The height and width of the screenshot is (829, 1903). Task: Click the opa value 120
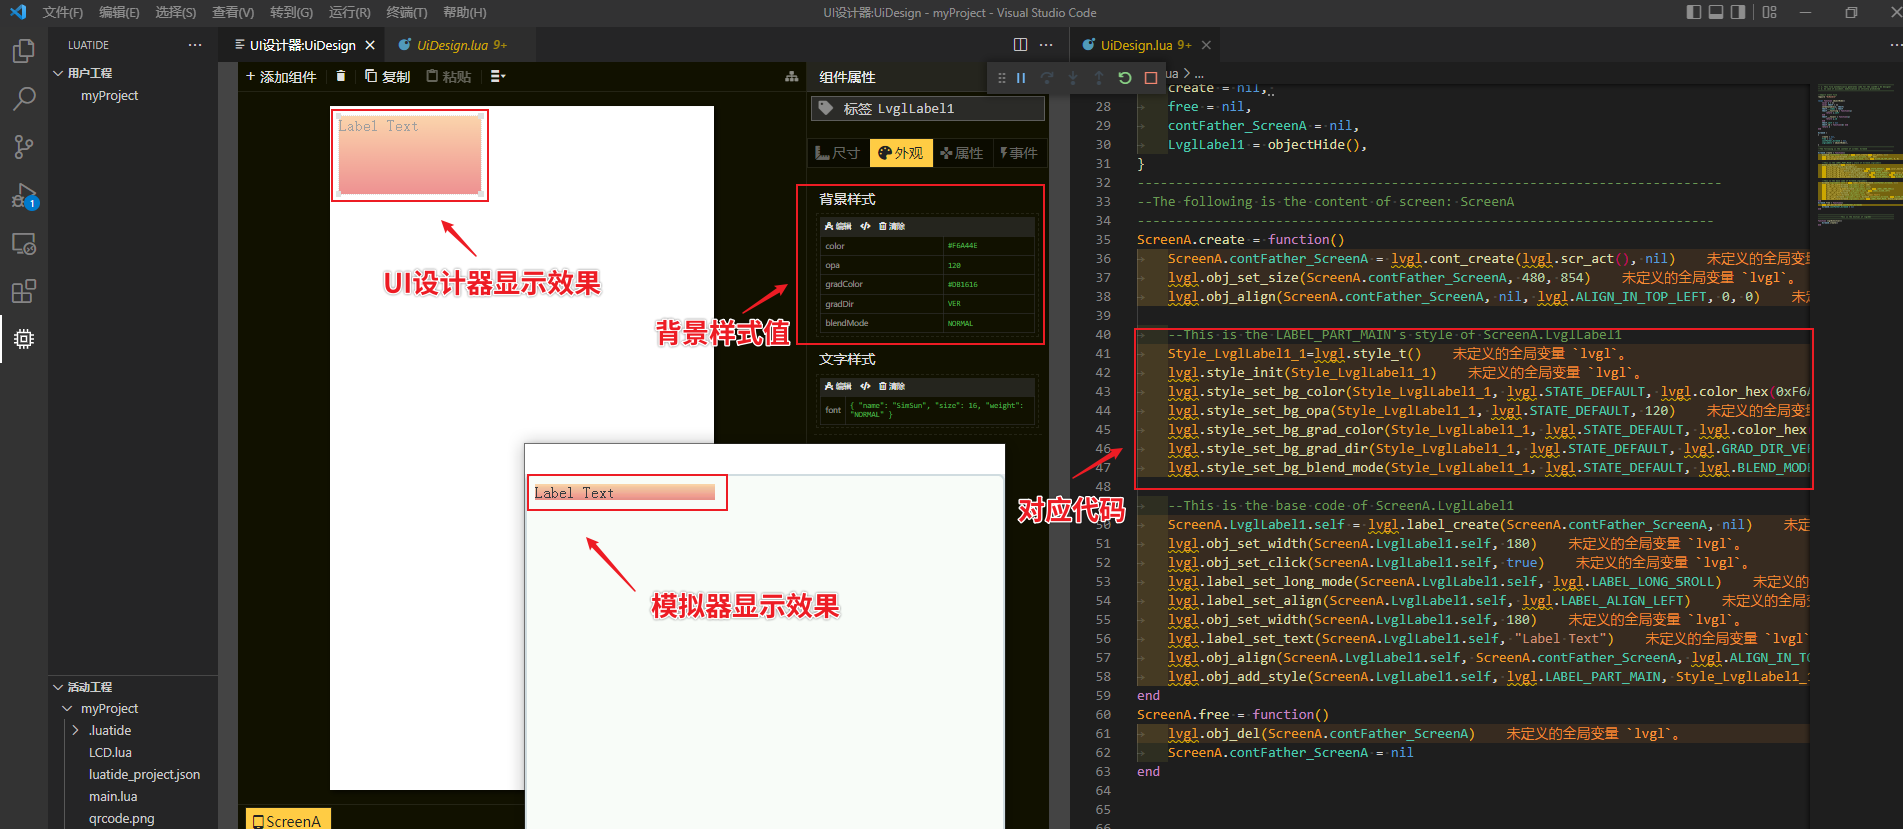pos(954,265)
